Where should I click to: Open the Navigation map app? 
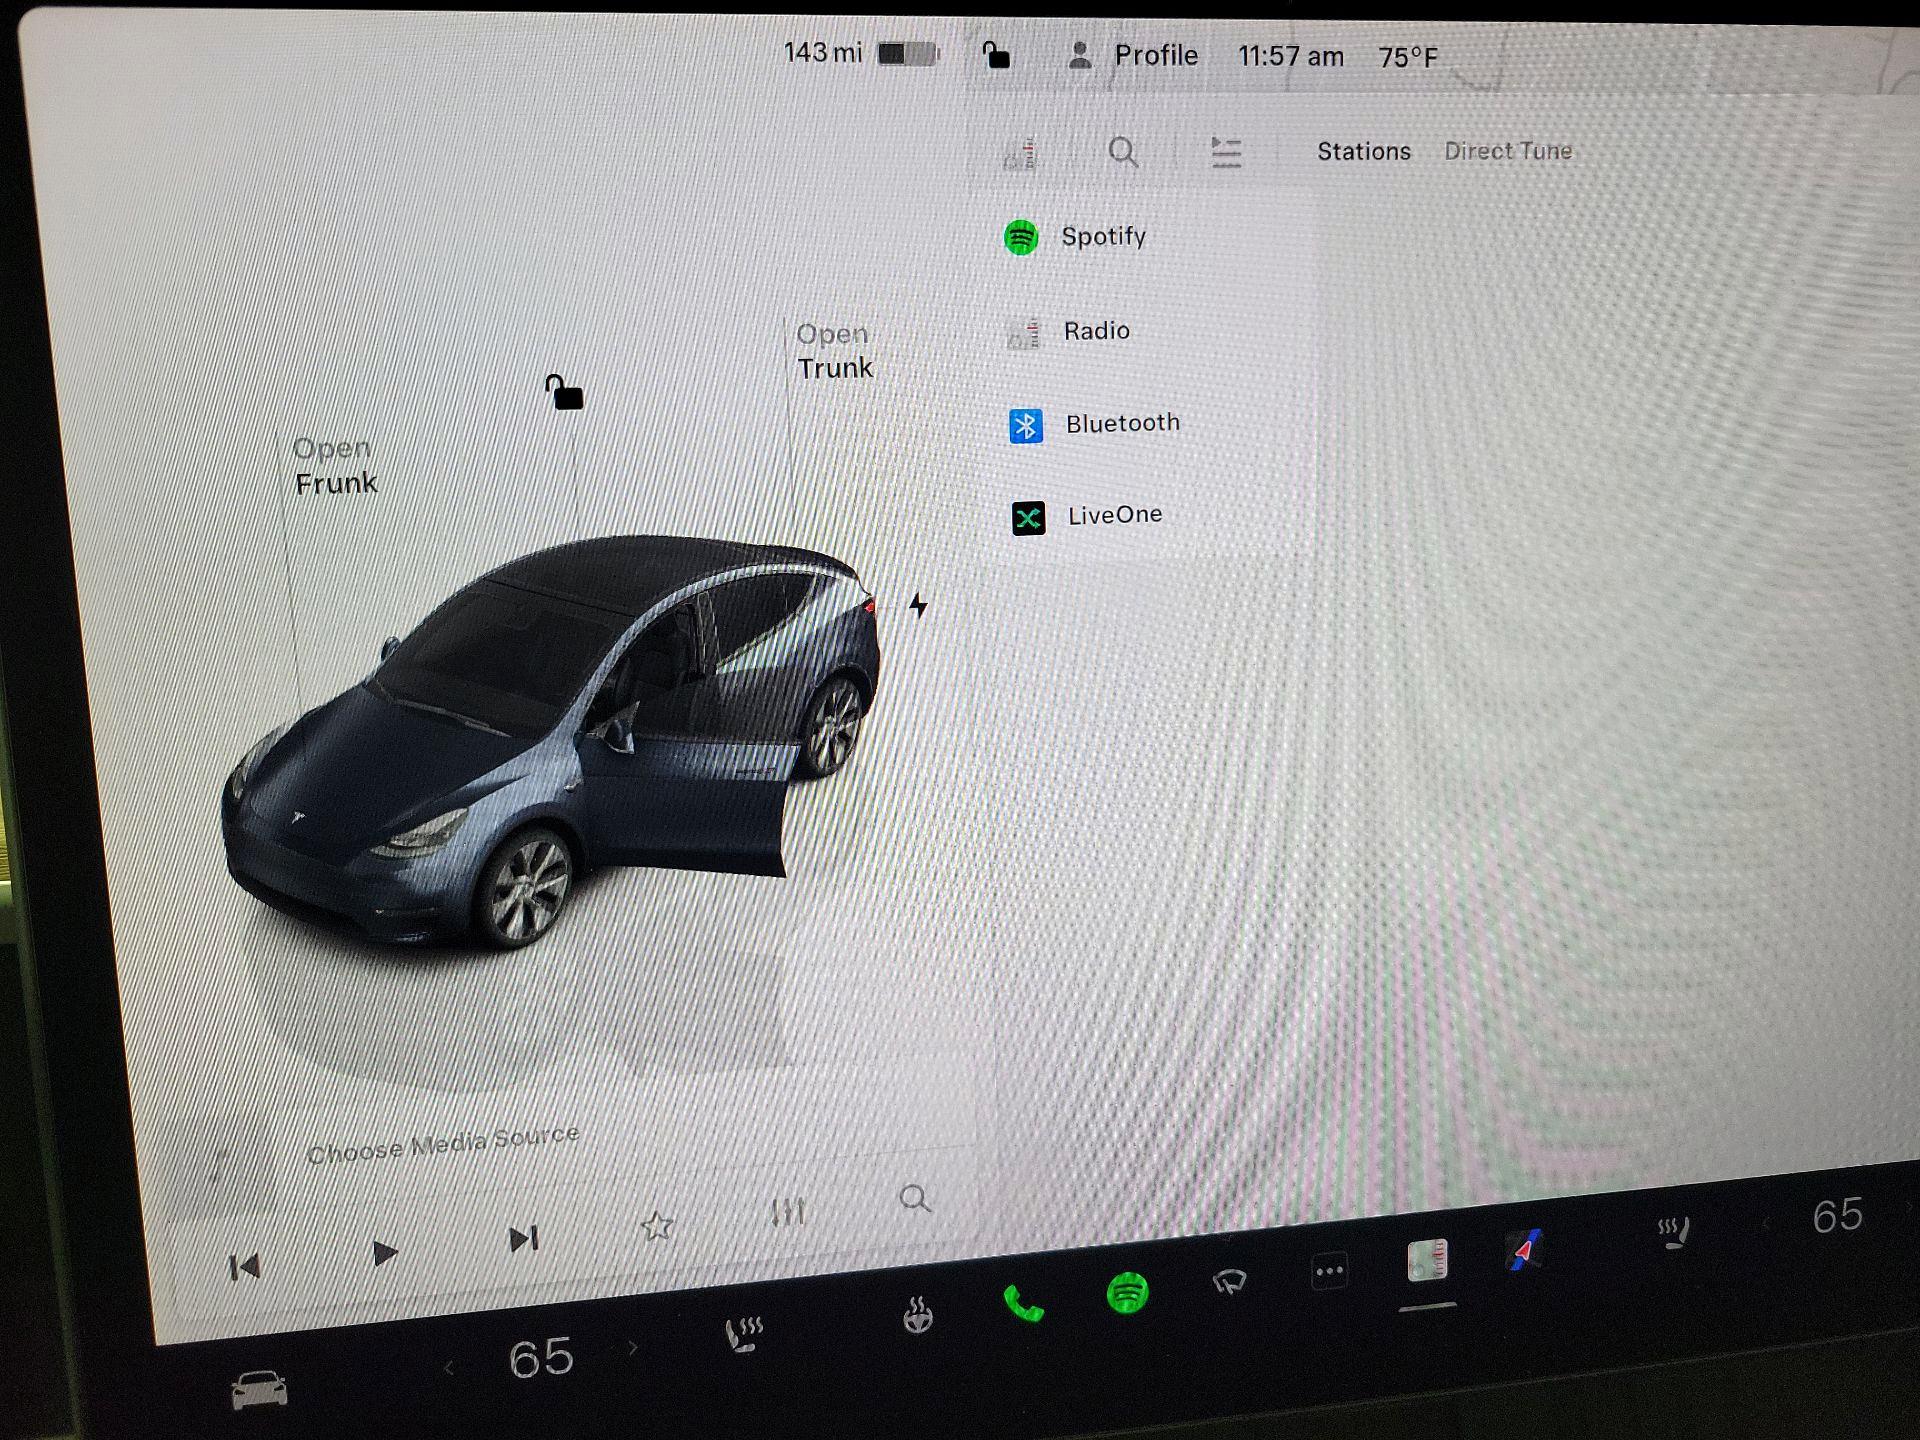point(1524,1250)
